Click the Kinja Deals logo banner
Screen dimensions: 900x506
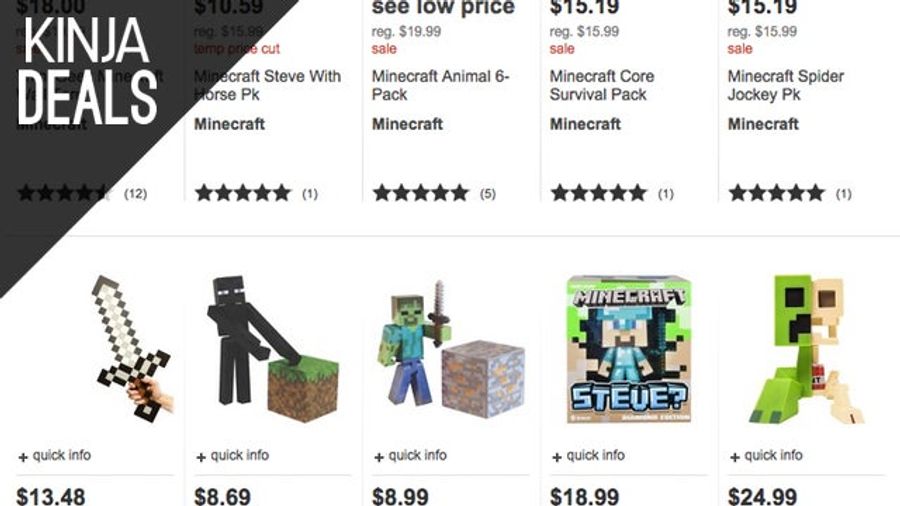click(x=88, y=71)
